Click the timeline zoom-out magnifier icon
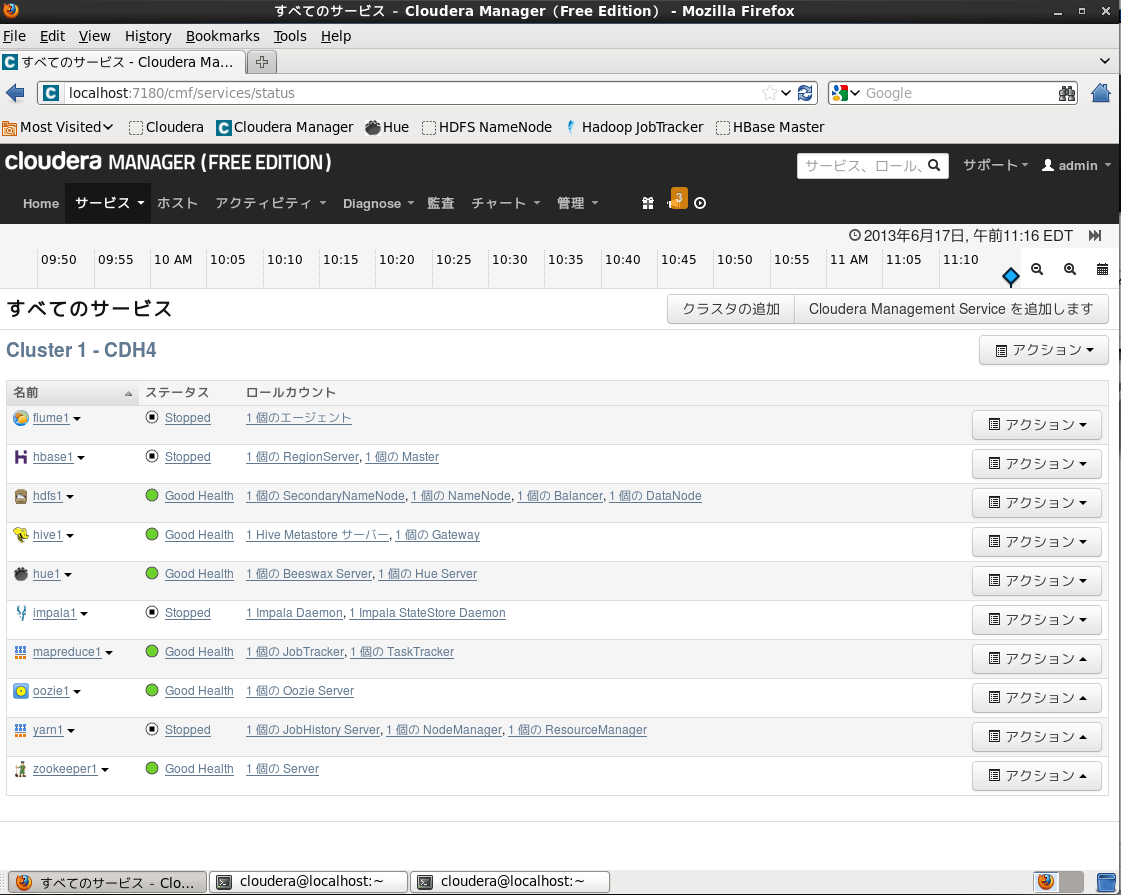1121x895 pixels. point(1037,270)
